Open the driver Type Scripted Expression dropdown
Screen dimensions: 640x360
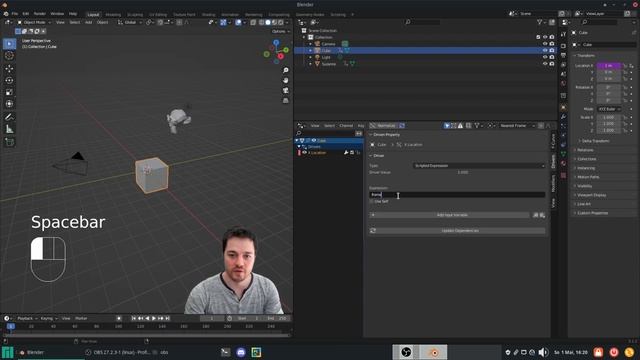coord(479,166)
